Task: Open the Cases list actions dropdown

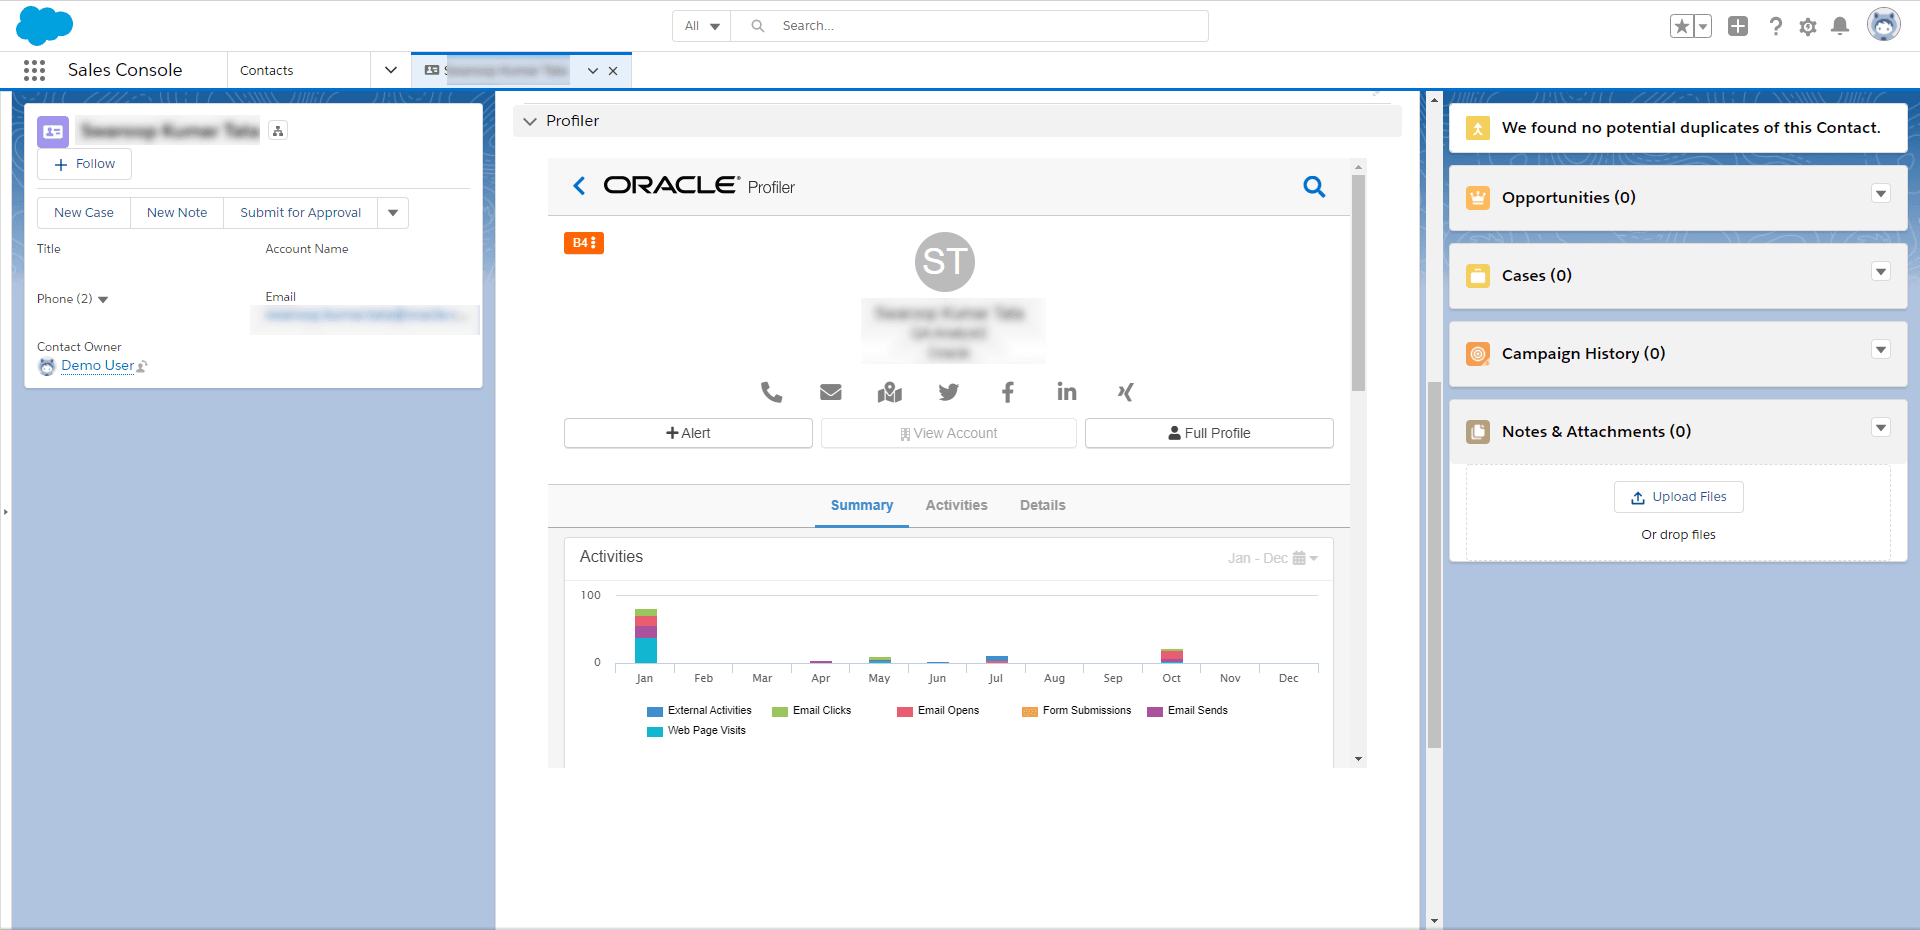Action: pyautogui.click(x=1881, y=272)
